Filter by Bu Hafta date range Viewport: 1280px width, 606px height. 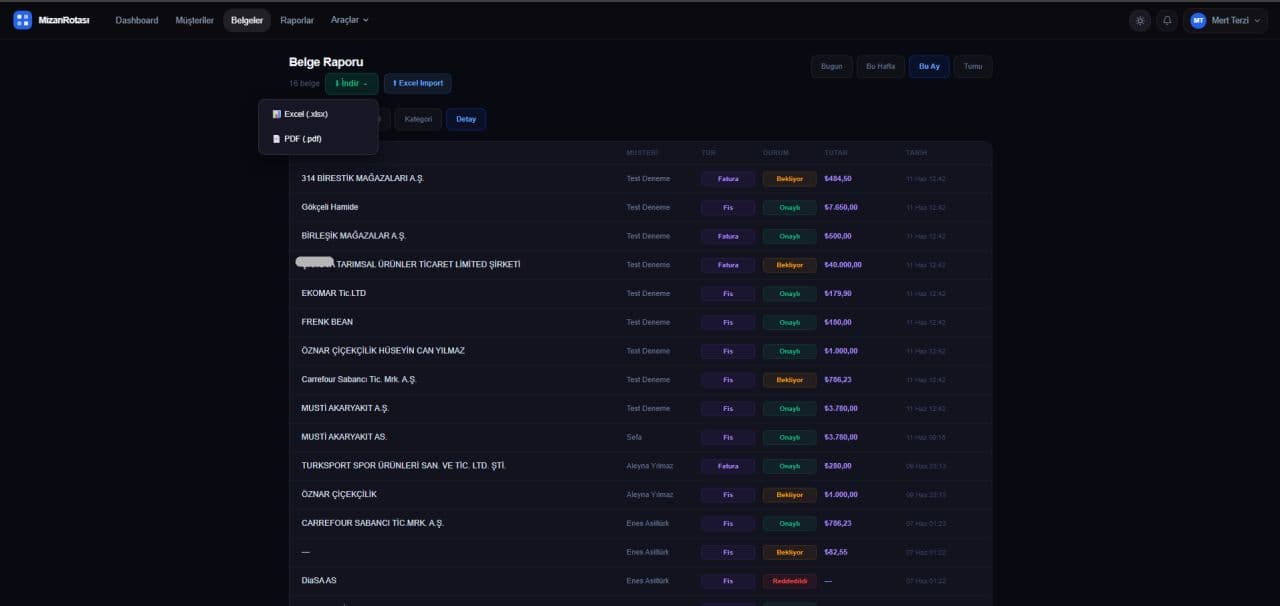point(880,67)
